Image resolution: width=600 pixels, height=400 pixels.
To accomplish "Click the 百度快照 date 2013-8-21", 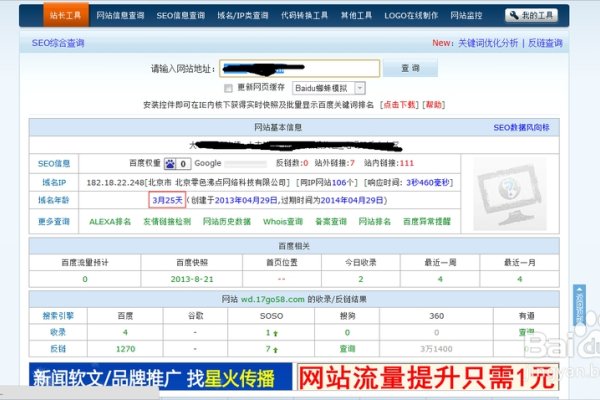I will click(192, 279).
